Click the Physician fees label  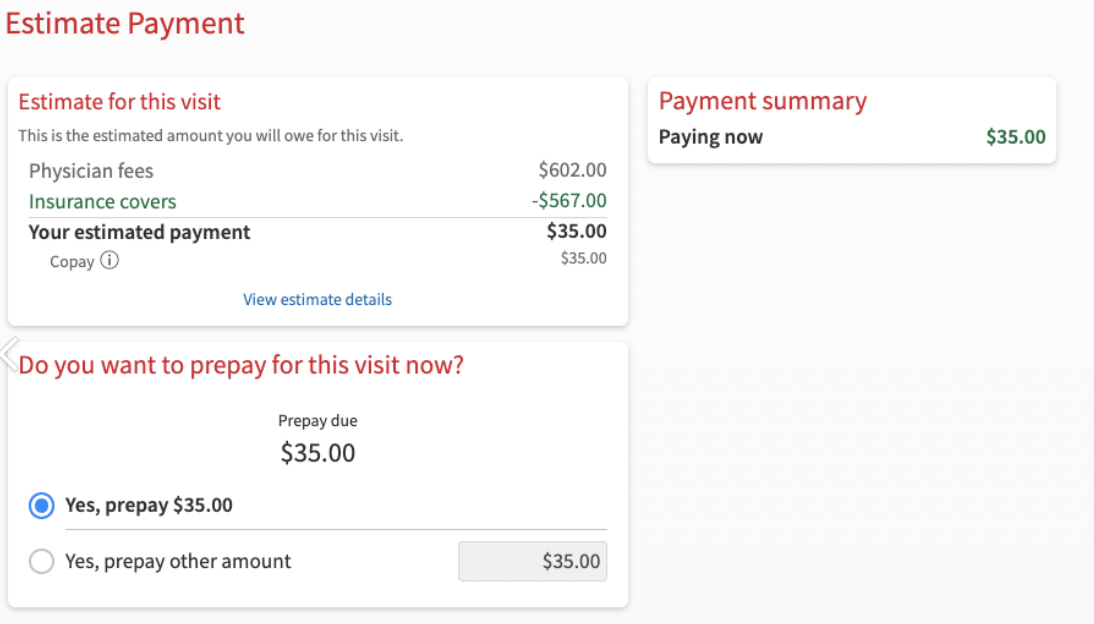pos(91,171)
